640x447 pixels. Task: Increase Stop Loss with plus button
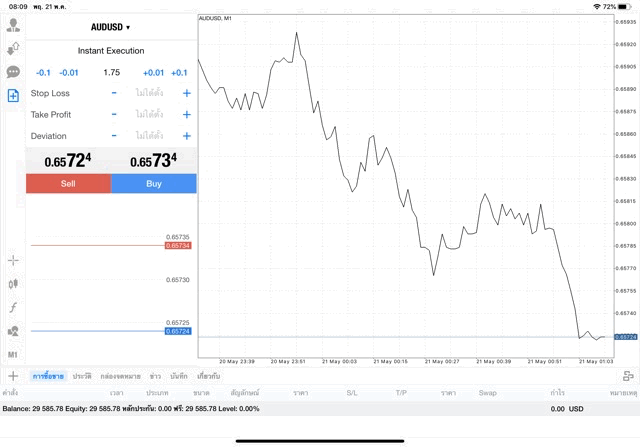click(186, 93)
